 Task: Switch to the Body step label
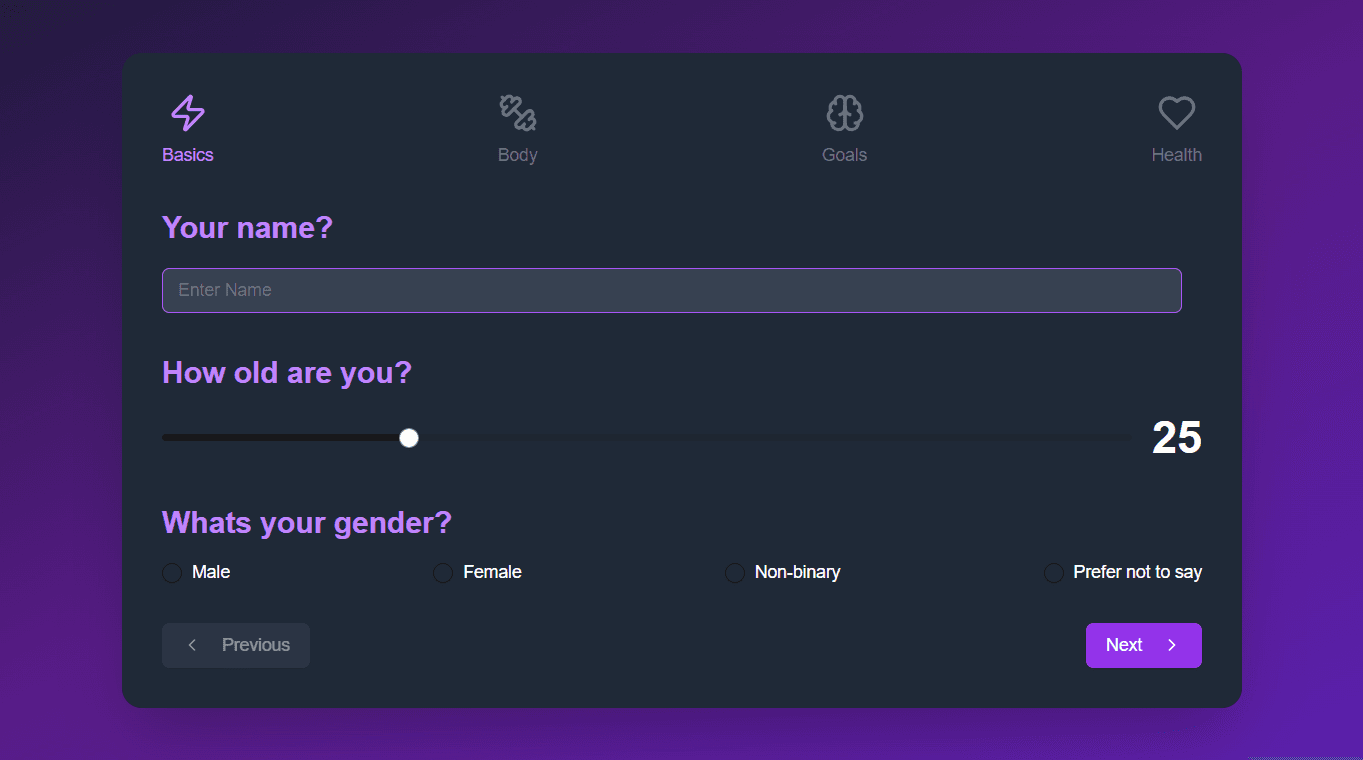[x=518, y=155]
